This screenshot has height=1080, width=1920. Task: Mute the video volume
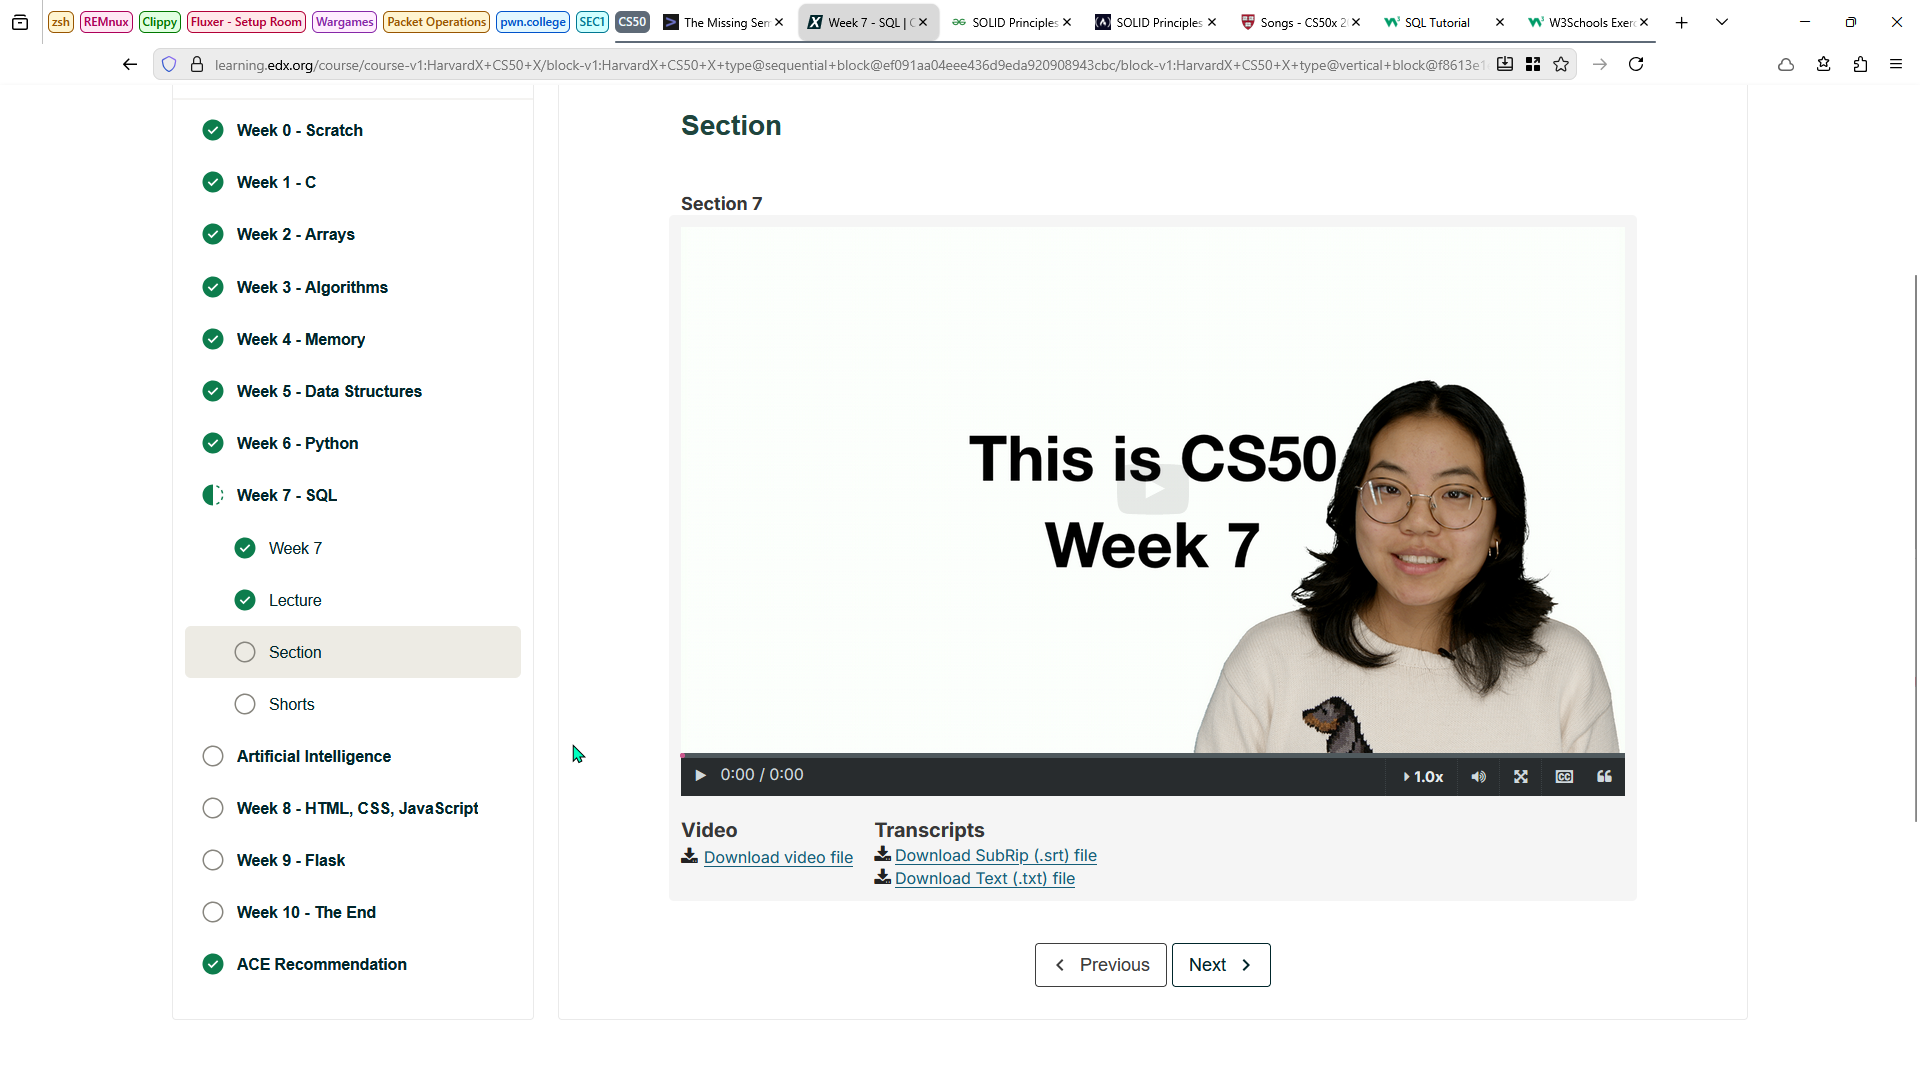click(x=1478, y=777)
